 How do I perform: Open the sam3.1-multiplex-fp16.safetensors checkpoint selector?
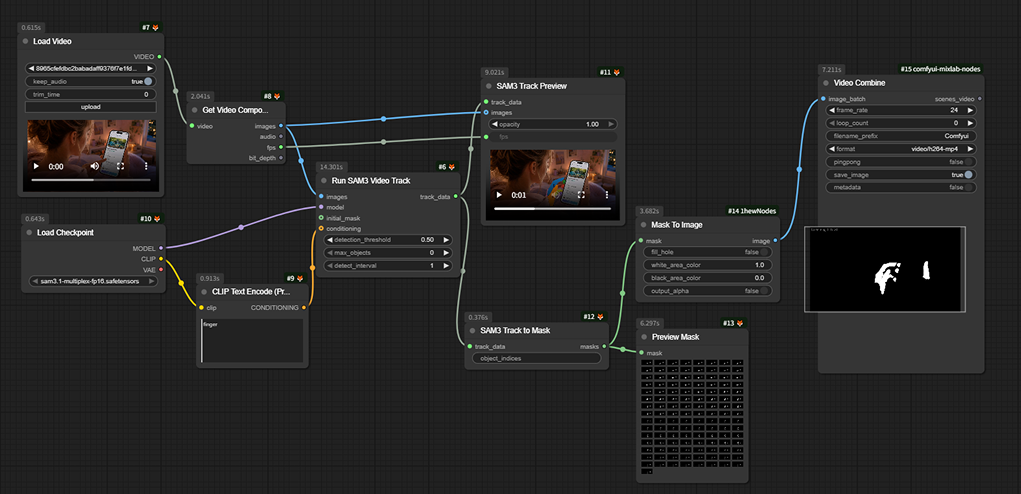click(94, 281)
